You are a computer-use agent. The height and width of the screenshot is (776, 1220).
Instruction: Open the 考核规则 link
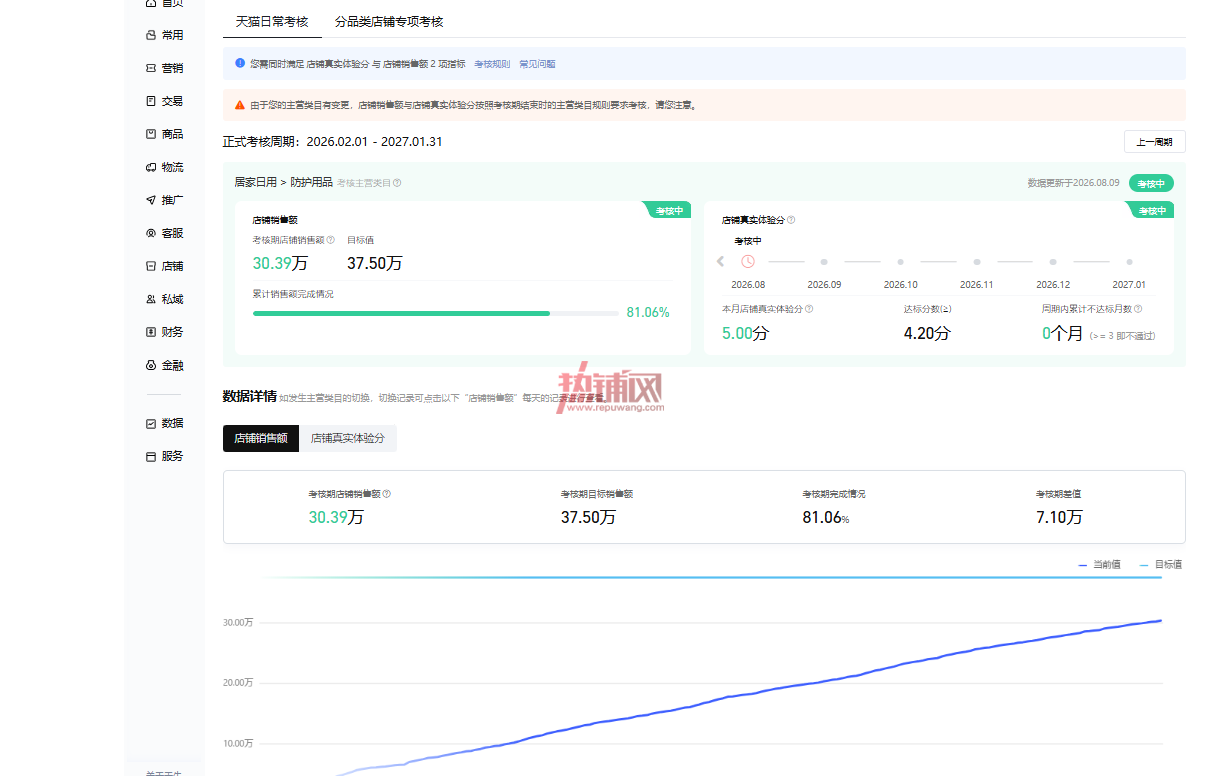pos(492,64)
